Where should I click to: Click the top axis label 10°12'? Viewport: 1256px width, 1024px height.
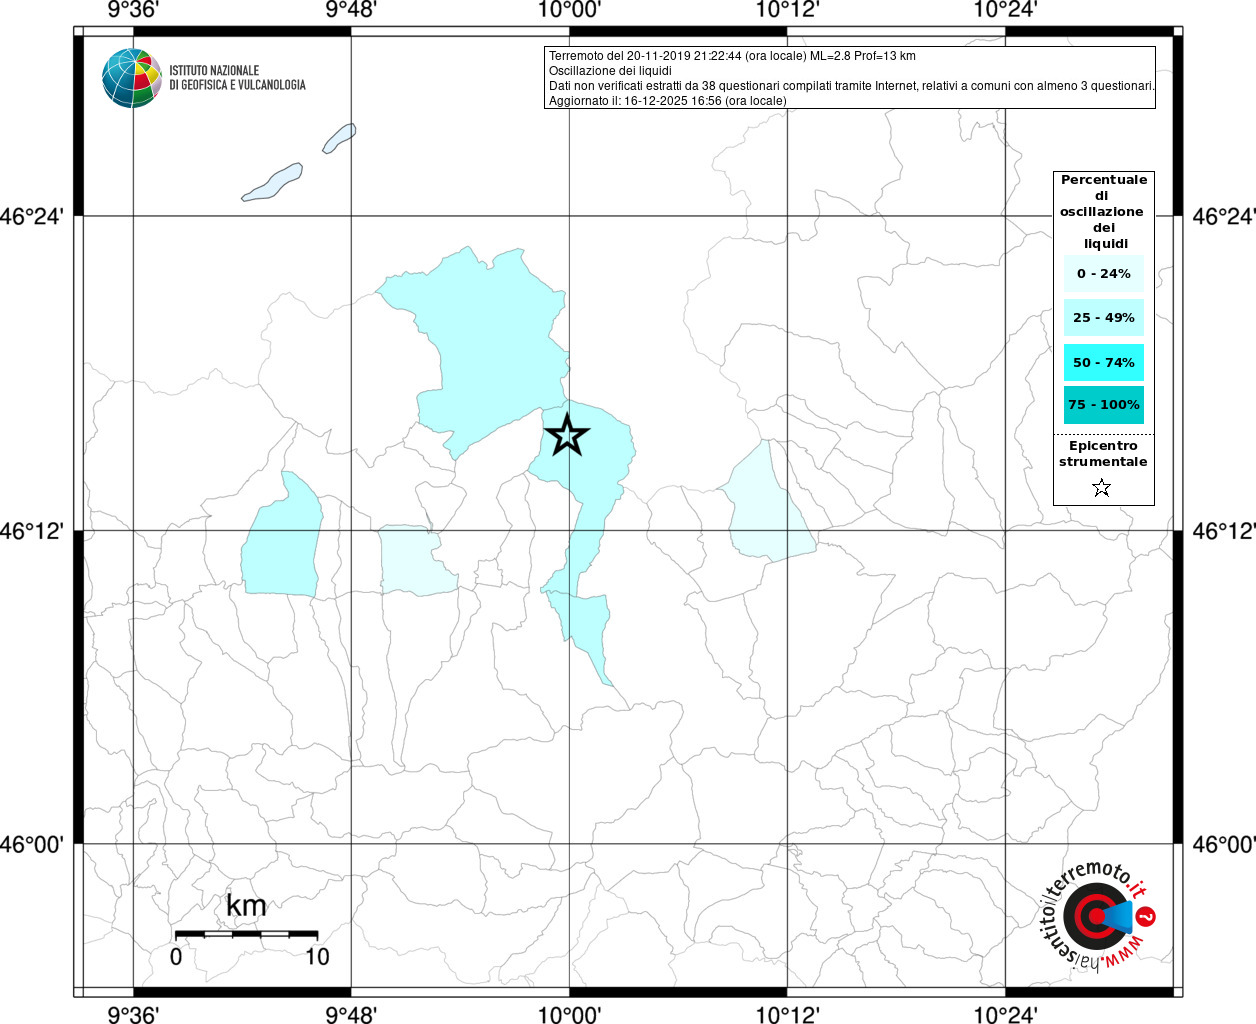click(787, 10)
